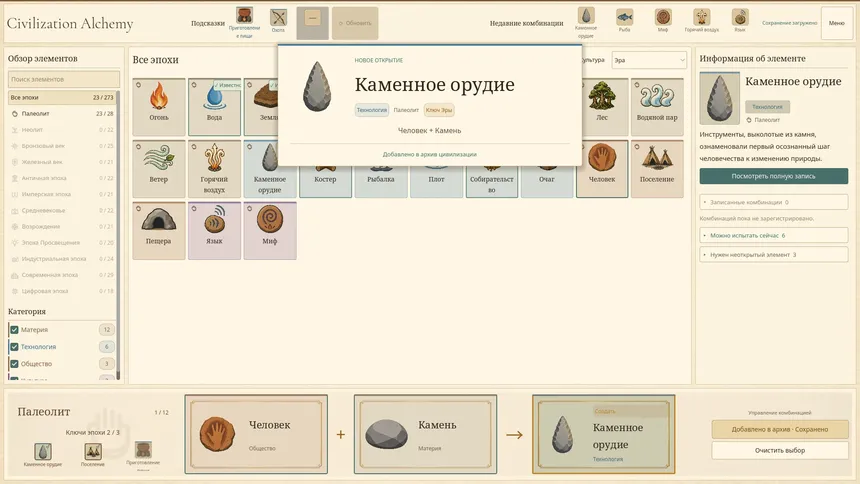Open the Эра sort dropdown
Image resolution: width=860 pixels, height=484 pixels.
(649, 60)
